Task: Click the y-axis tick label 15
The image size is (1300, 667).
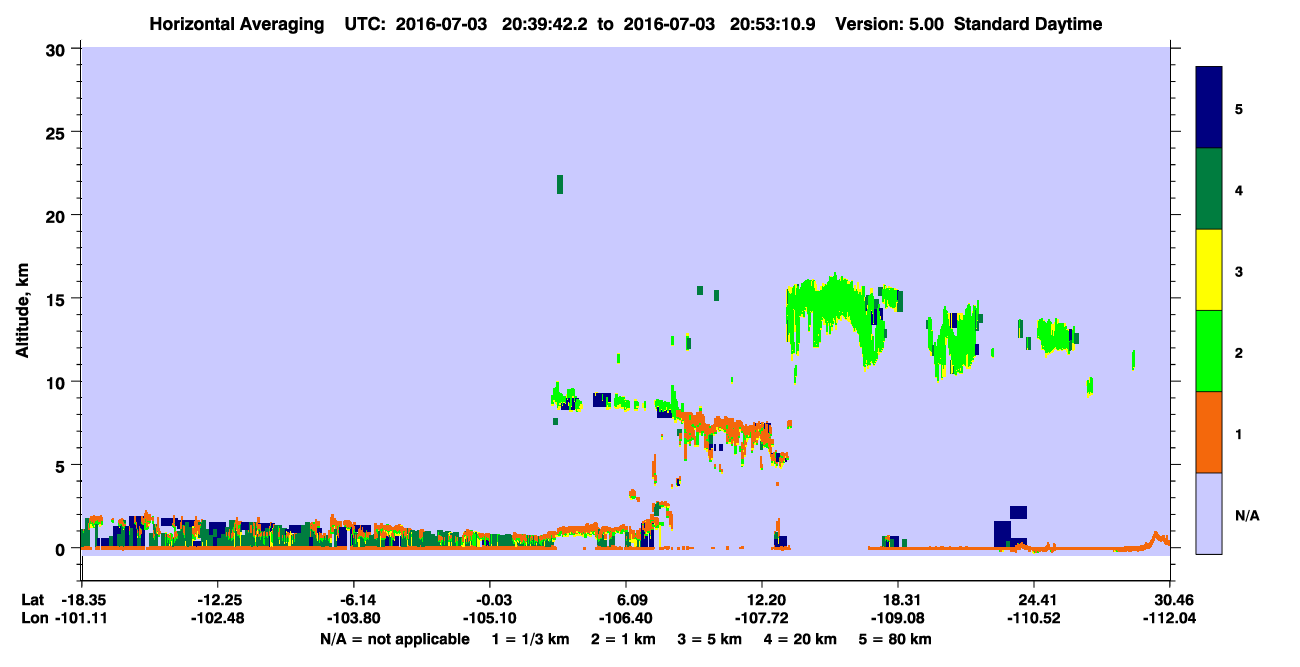Action: point(58,298)
